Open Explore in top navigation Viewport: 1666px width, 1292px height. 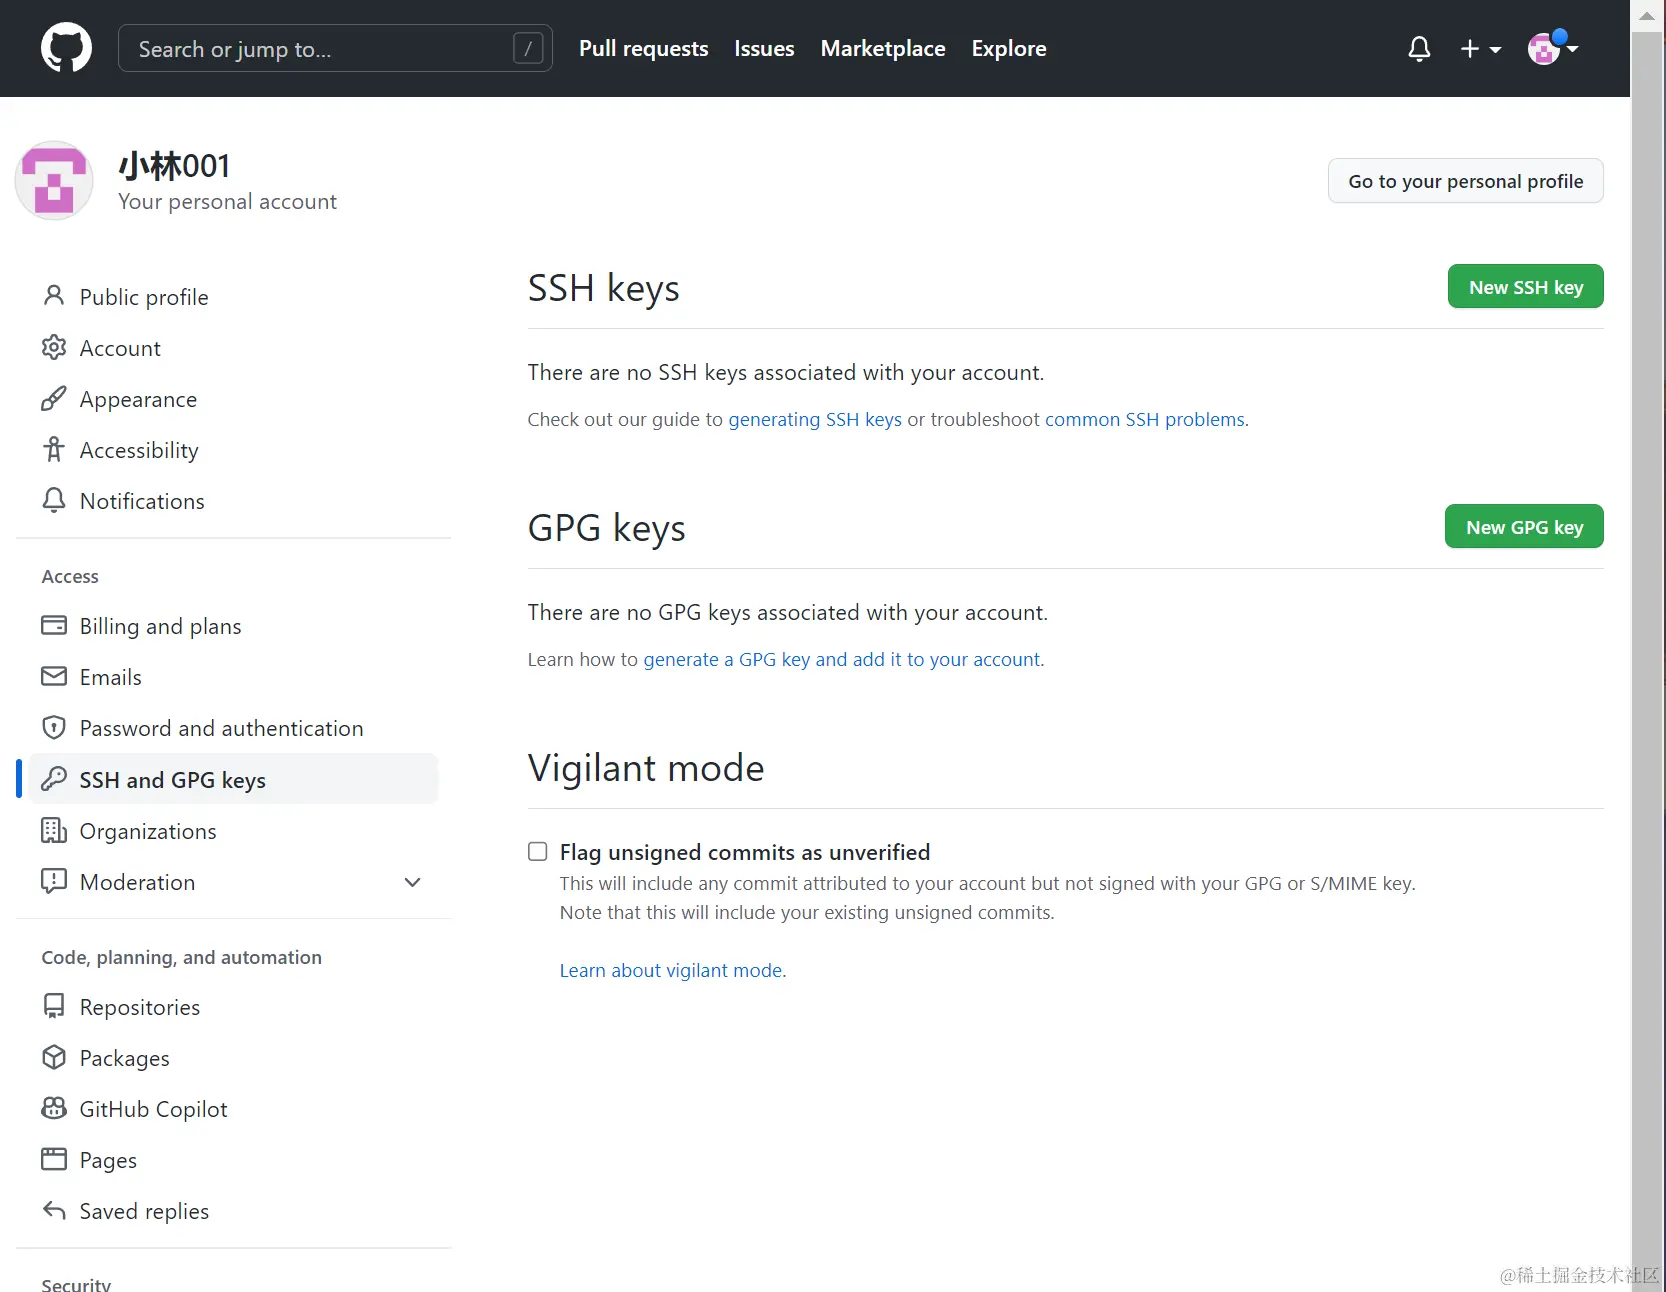pos(1009,48)
